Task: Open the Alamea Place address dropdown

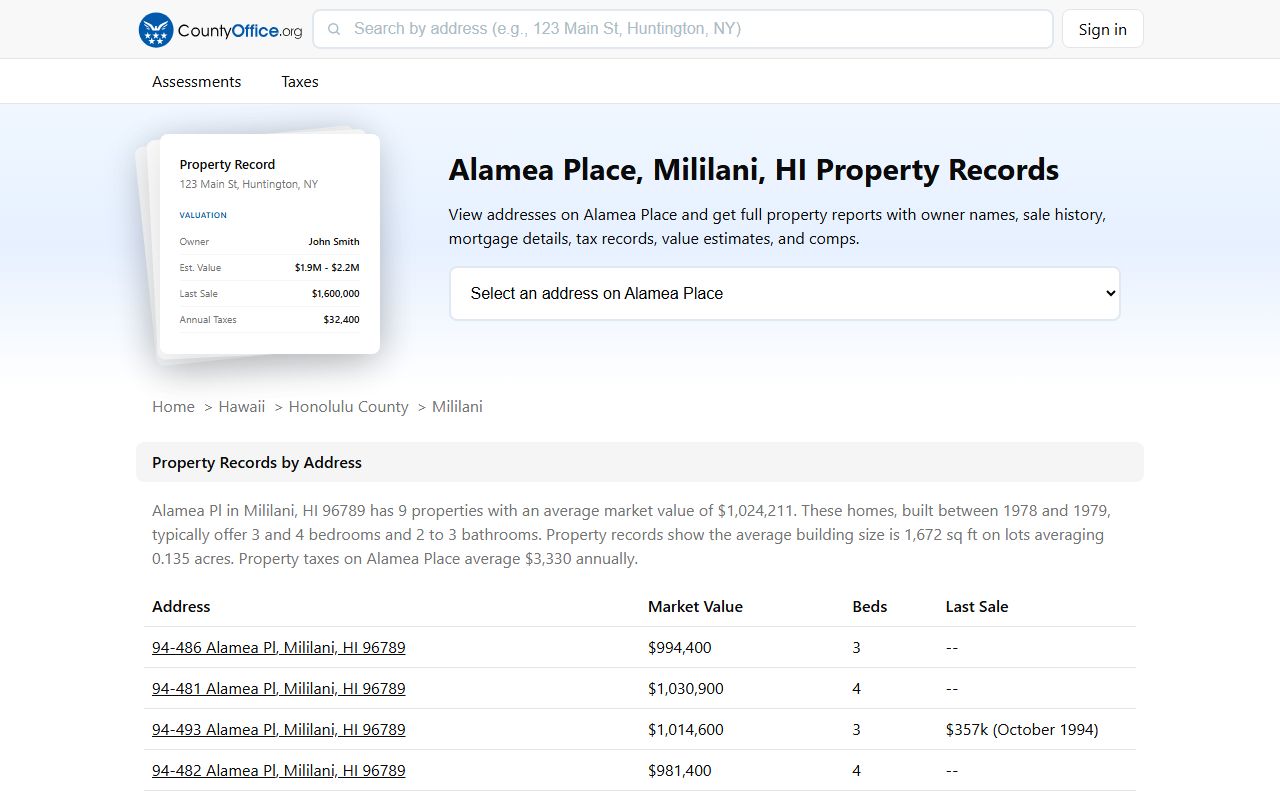Action: [x=785, y=293]
